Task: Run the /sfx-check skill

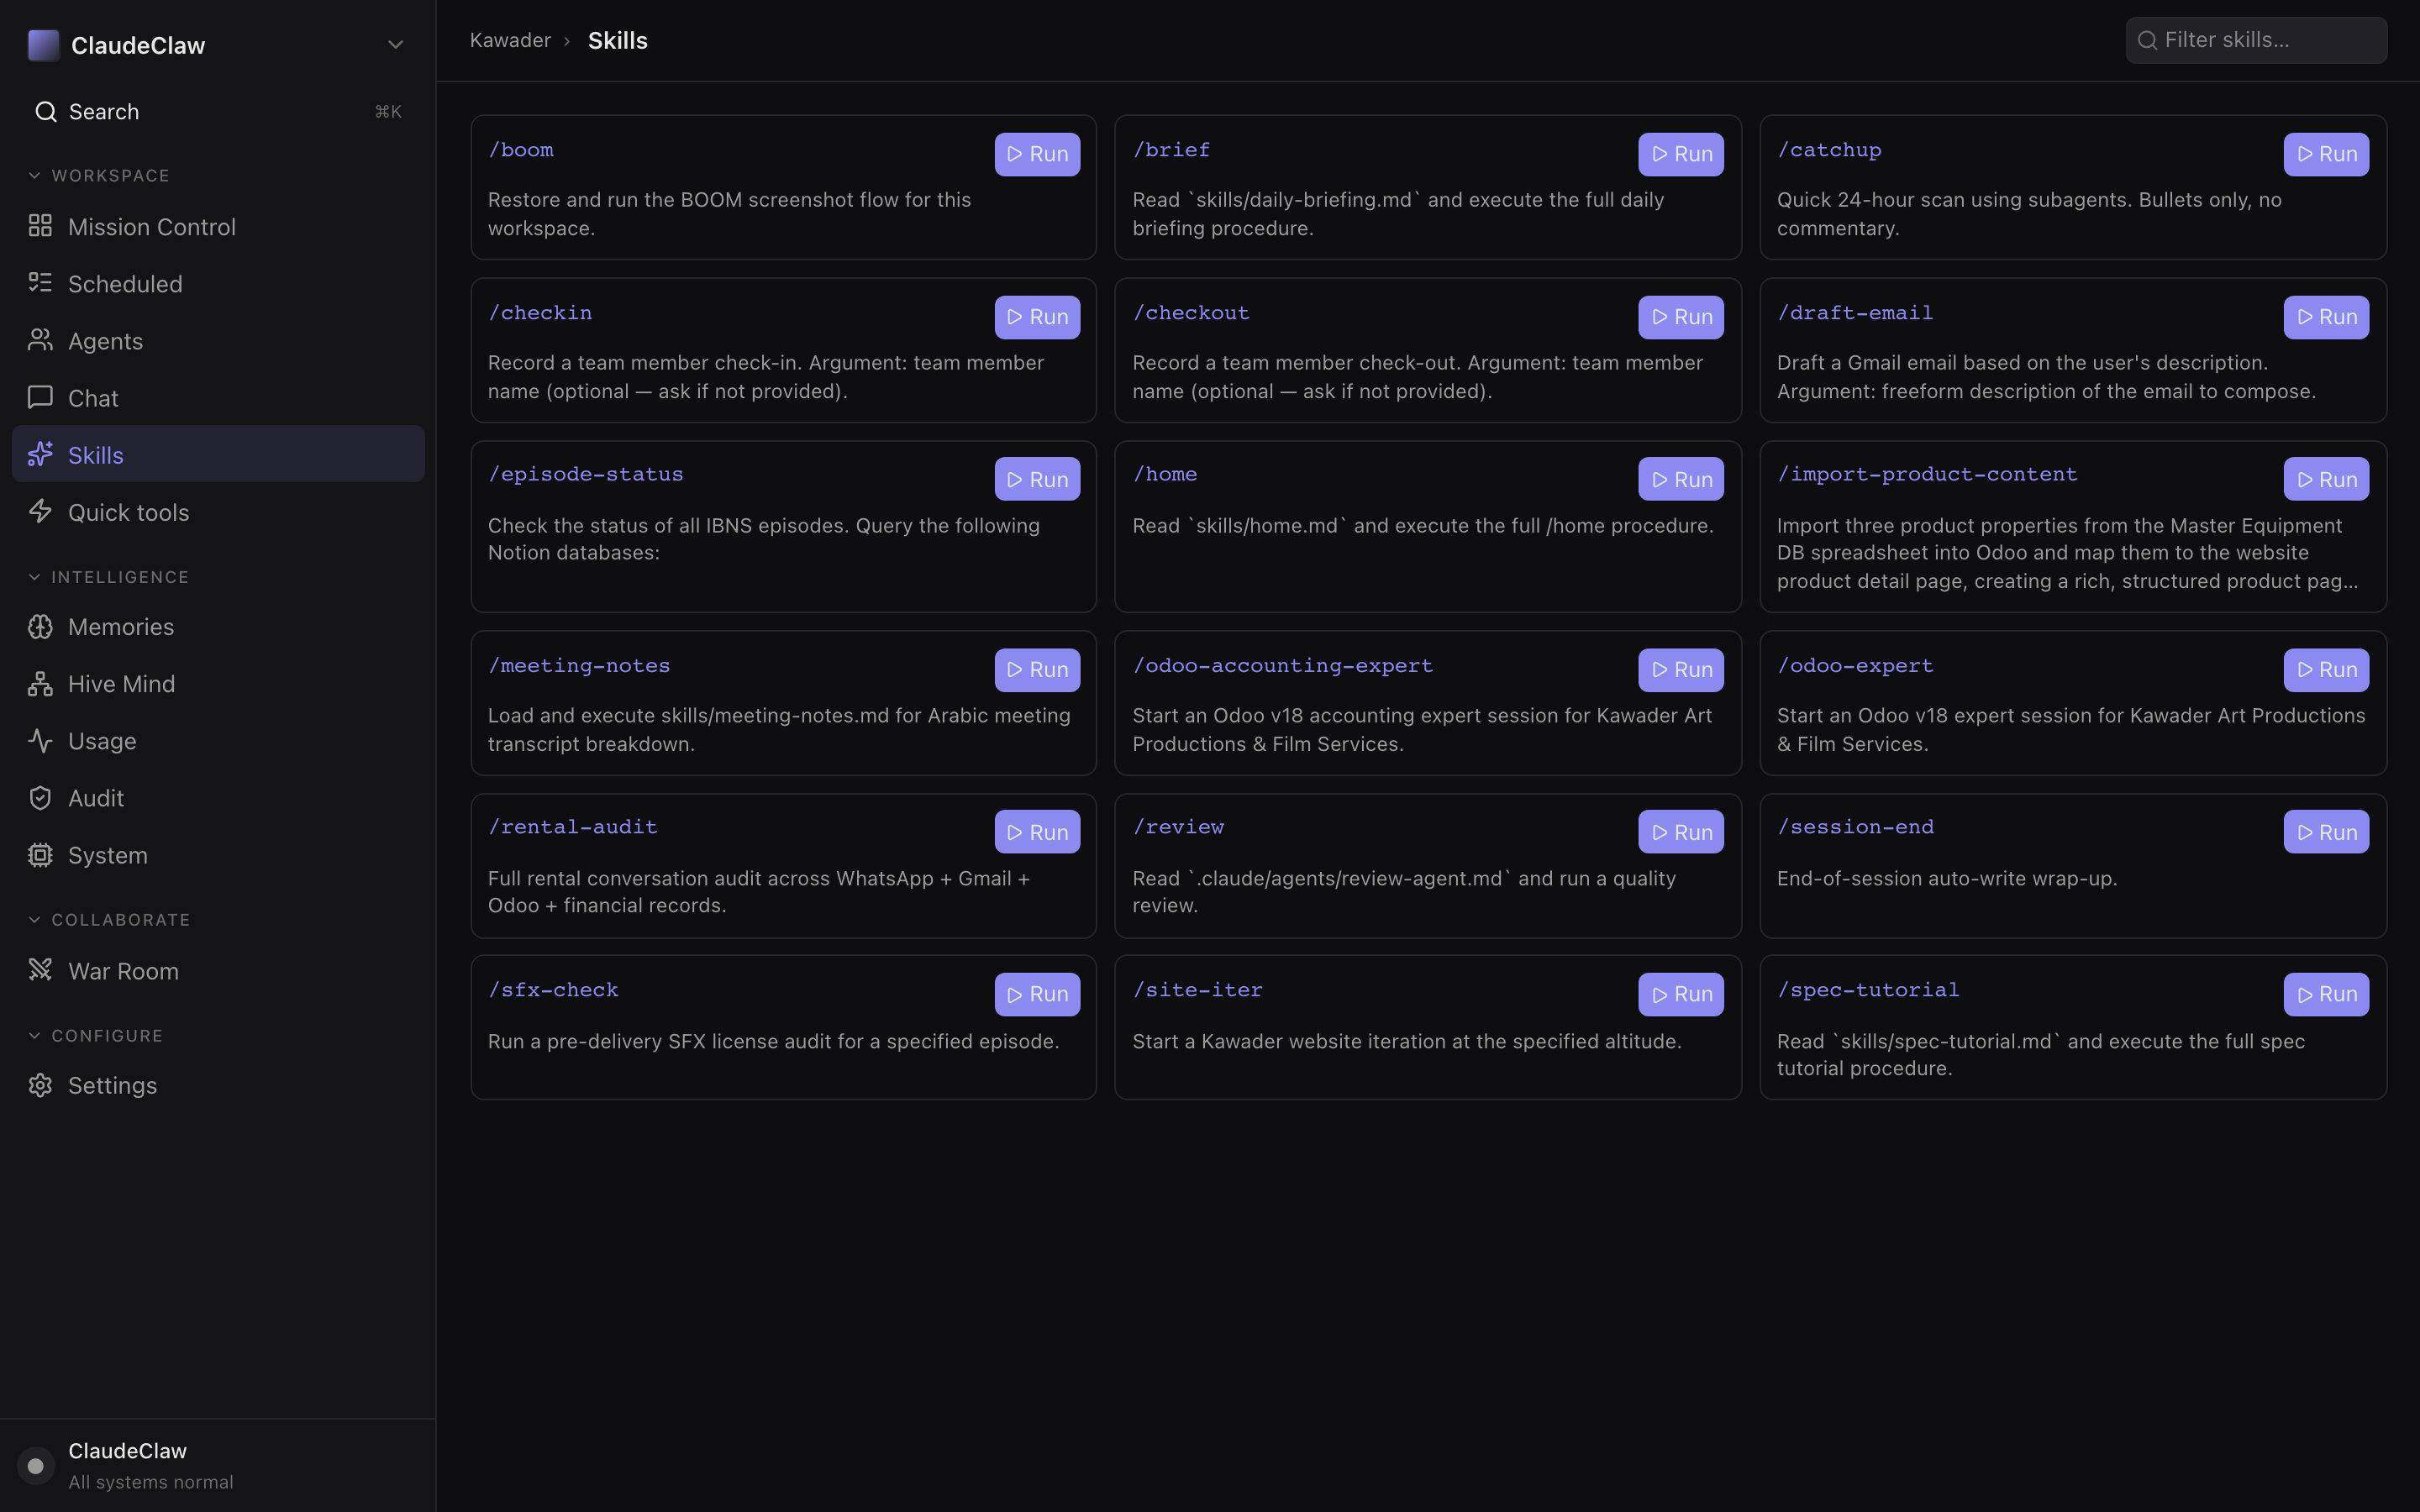Action: point(1037,994)
